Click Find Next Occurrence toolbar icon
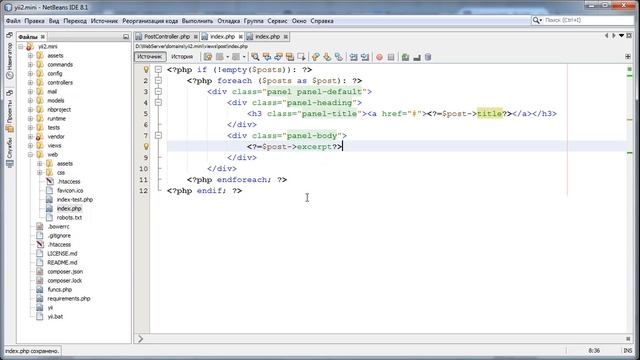Screen dimensions: 640x360 click(278, 57)
